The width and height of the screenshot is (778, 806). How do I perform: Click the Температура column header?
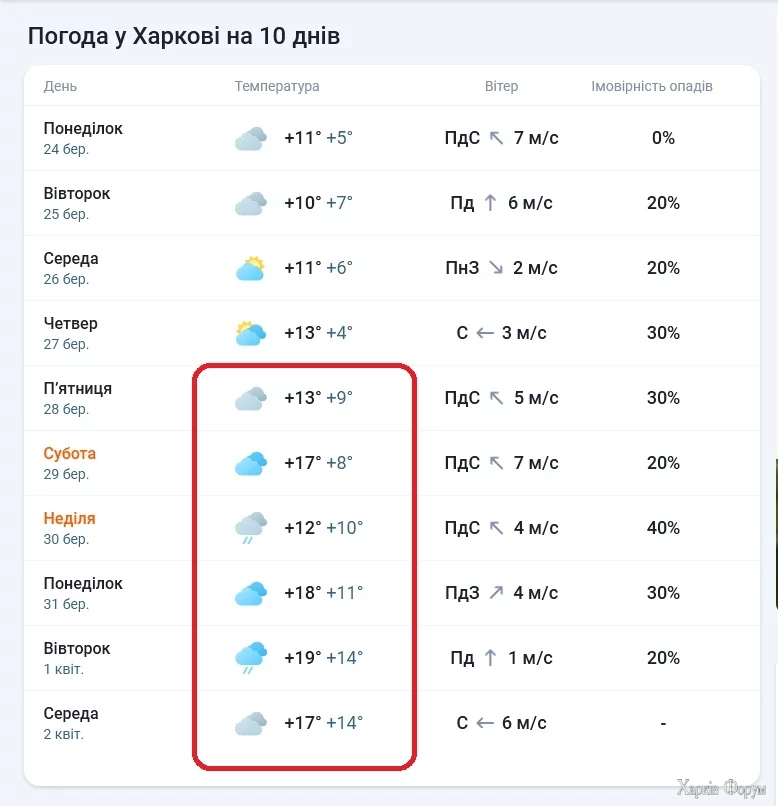pos(277,86)
